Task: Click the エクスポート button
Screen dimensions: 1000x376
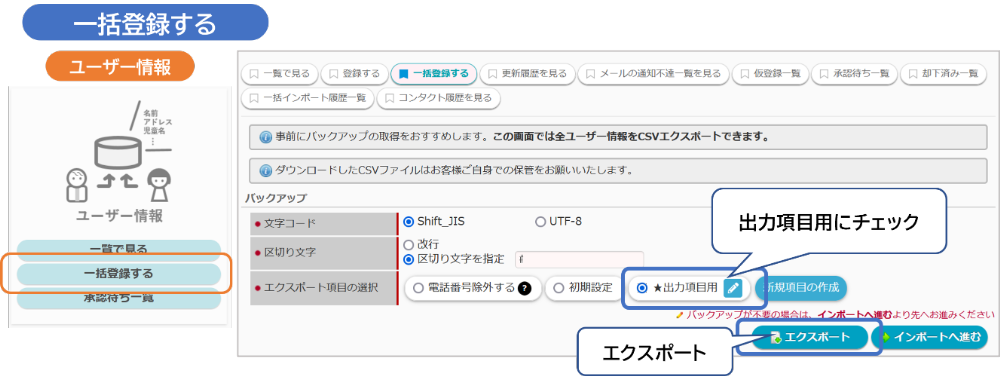Action: pos(810,338)
